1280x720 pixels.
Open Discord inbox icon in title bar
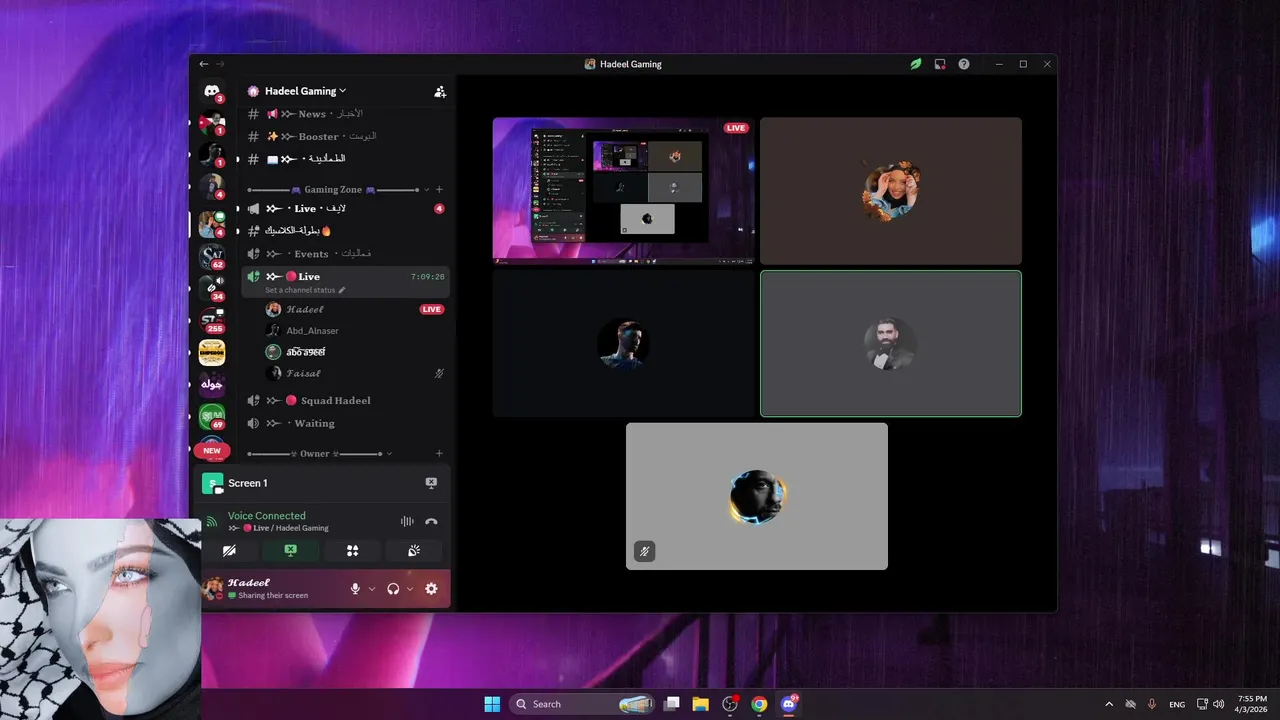[x=940, y=64]
